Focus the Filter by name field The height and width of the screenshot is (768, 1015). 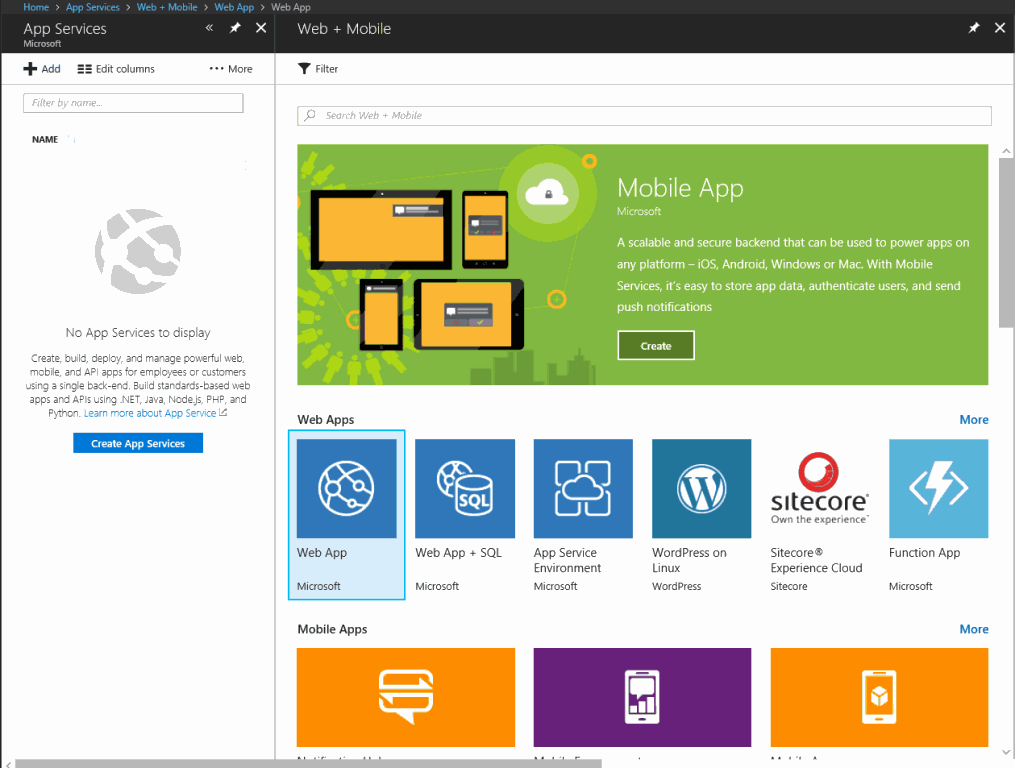pyautogui.click(x=133, y=103)
